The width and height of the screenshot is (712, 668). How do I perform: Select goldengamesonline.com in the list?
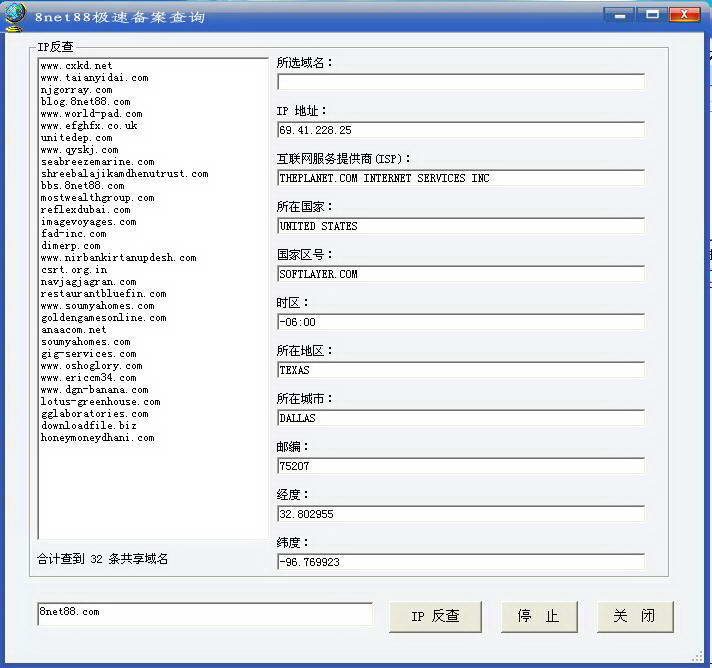click(104, 318)
